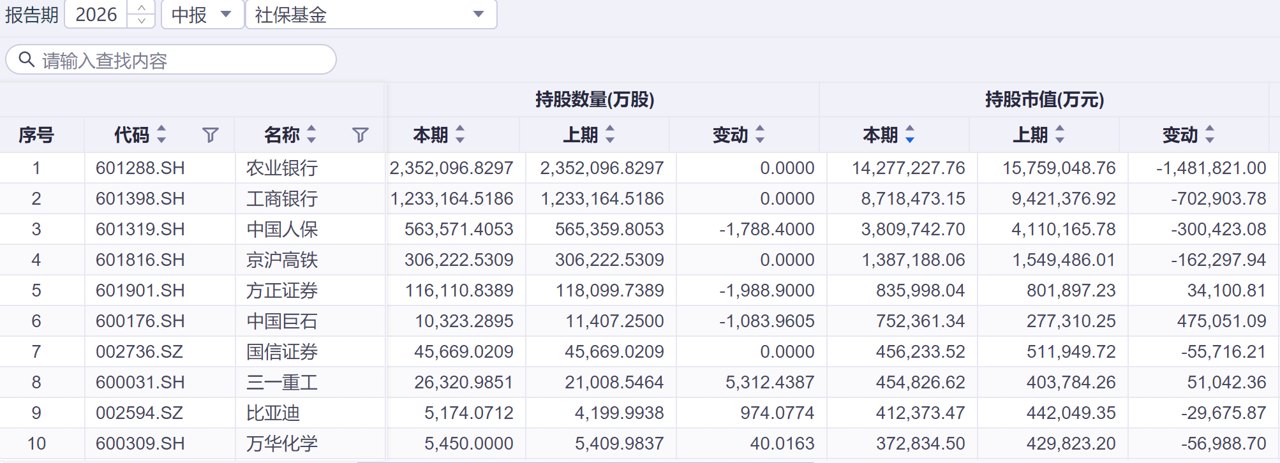Click the filter icon in 名称 column
1280x463 pixels.
click(361, 135)
